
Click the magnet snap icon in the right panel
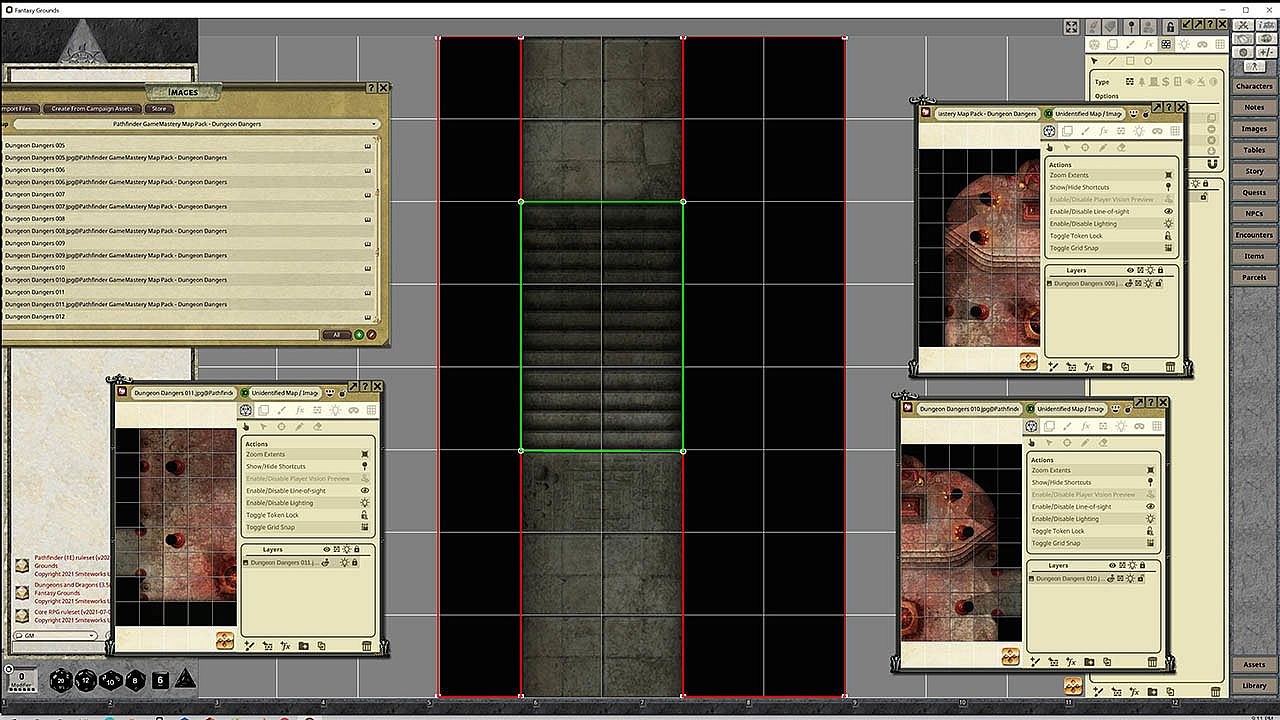pyautogui.click(x=1213, y=164)
